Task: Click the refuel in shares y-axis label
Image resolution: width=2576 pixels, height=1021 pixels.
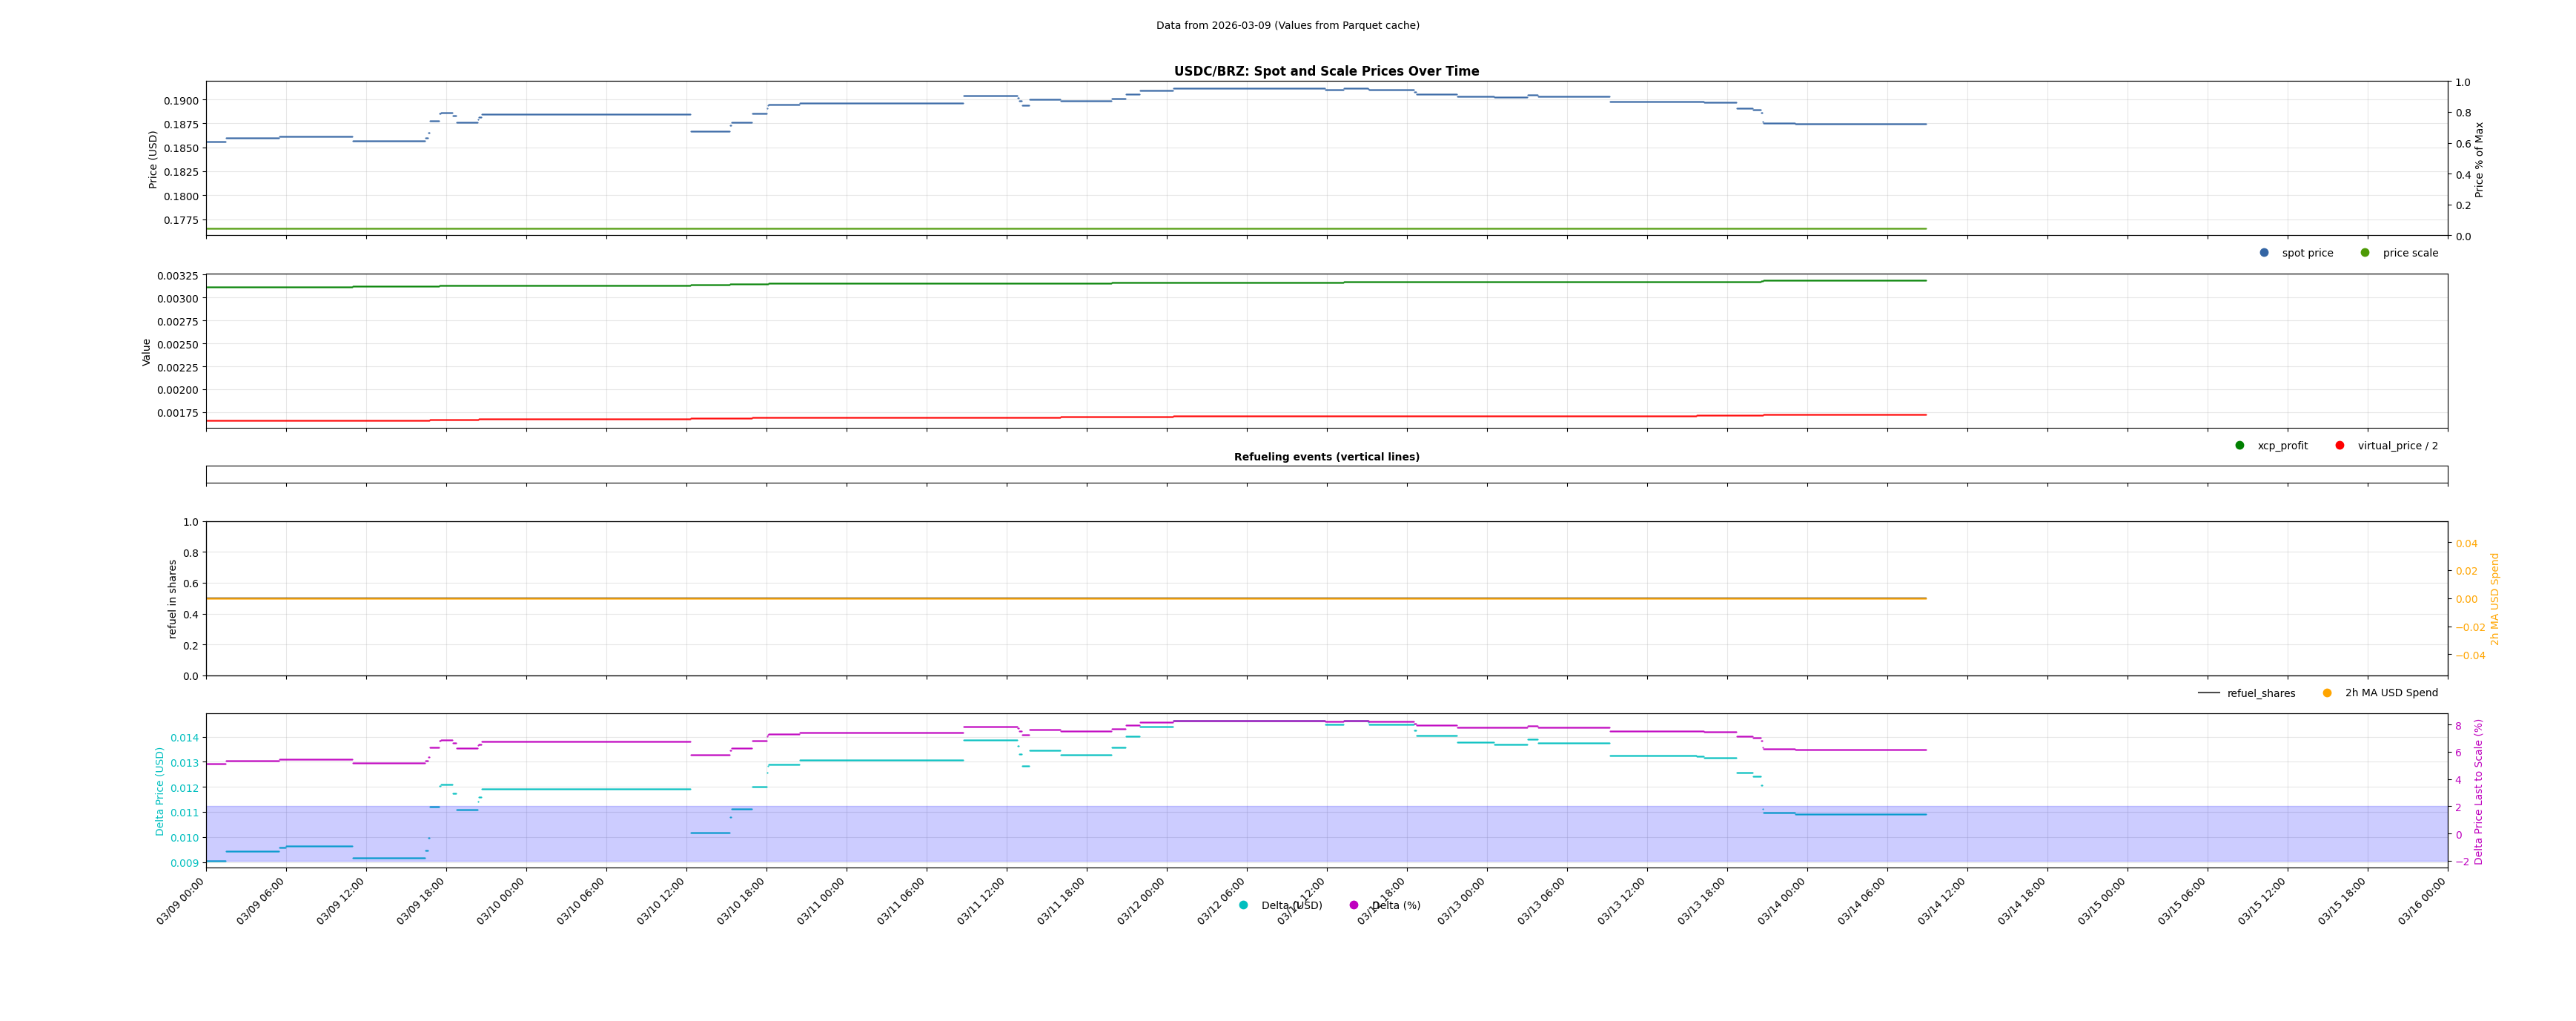Action: coord(172,598)
